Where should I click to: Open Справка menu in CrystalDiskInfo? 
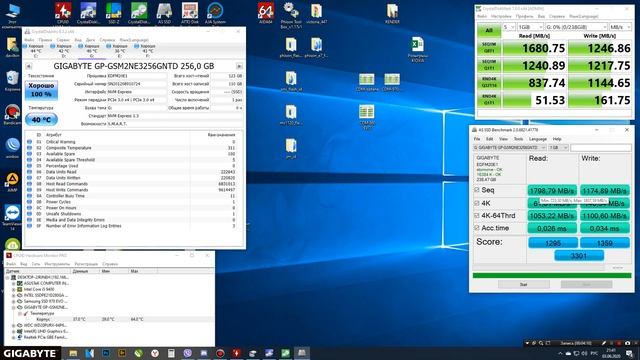click(x=107, y=40)
